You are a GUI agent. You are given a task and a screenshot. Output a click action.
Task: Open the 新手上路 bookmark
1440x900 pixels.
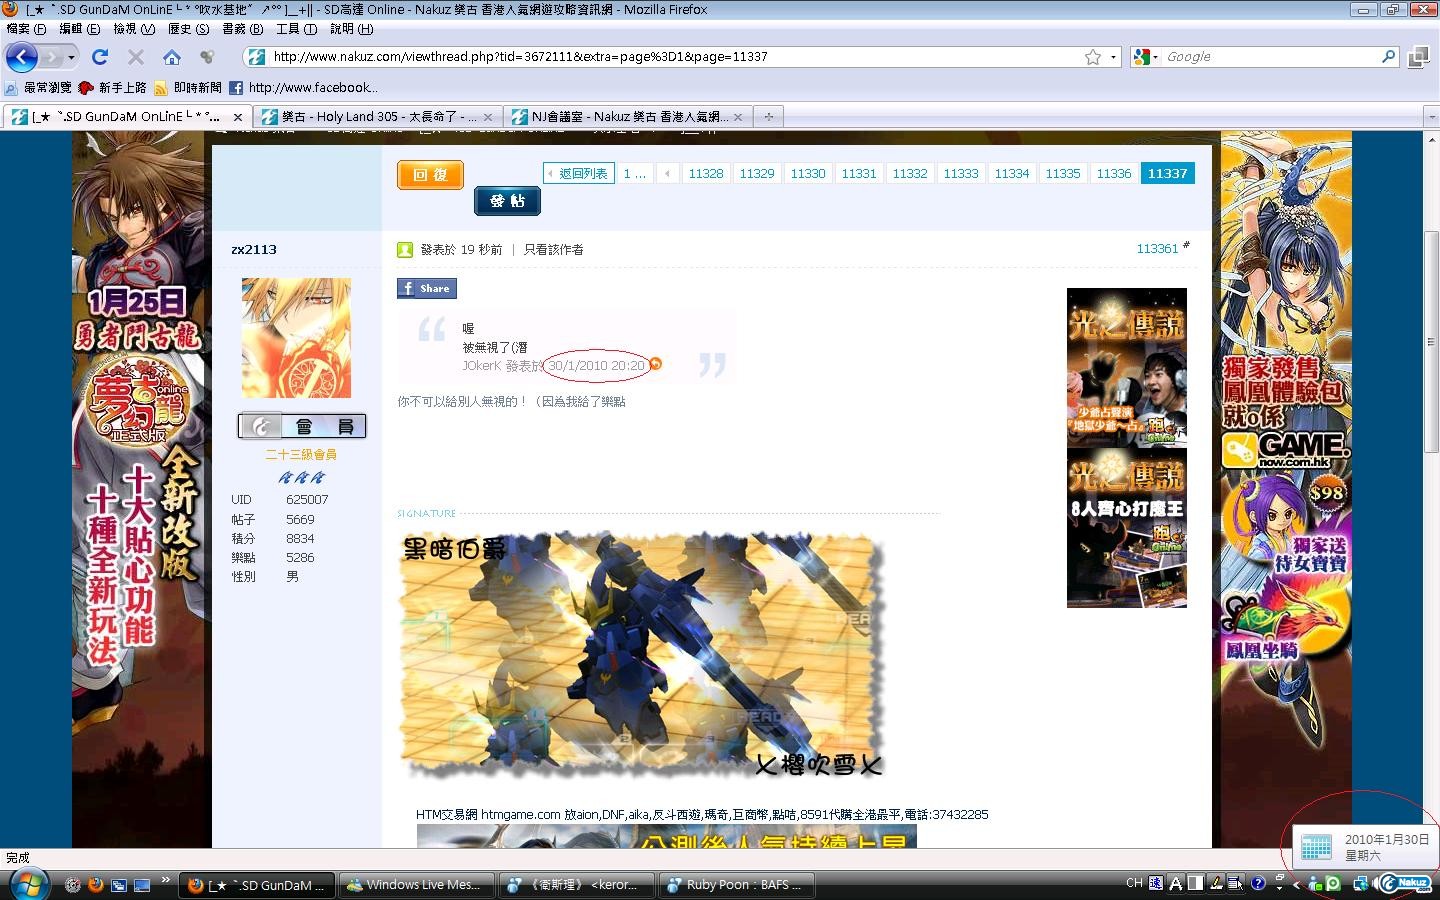click(x=113, y=87)
